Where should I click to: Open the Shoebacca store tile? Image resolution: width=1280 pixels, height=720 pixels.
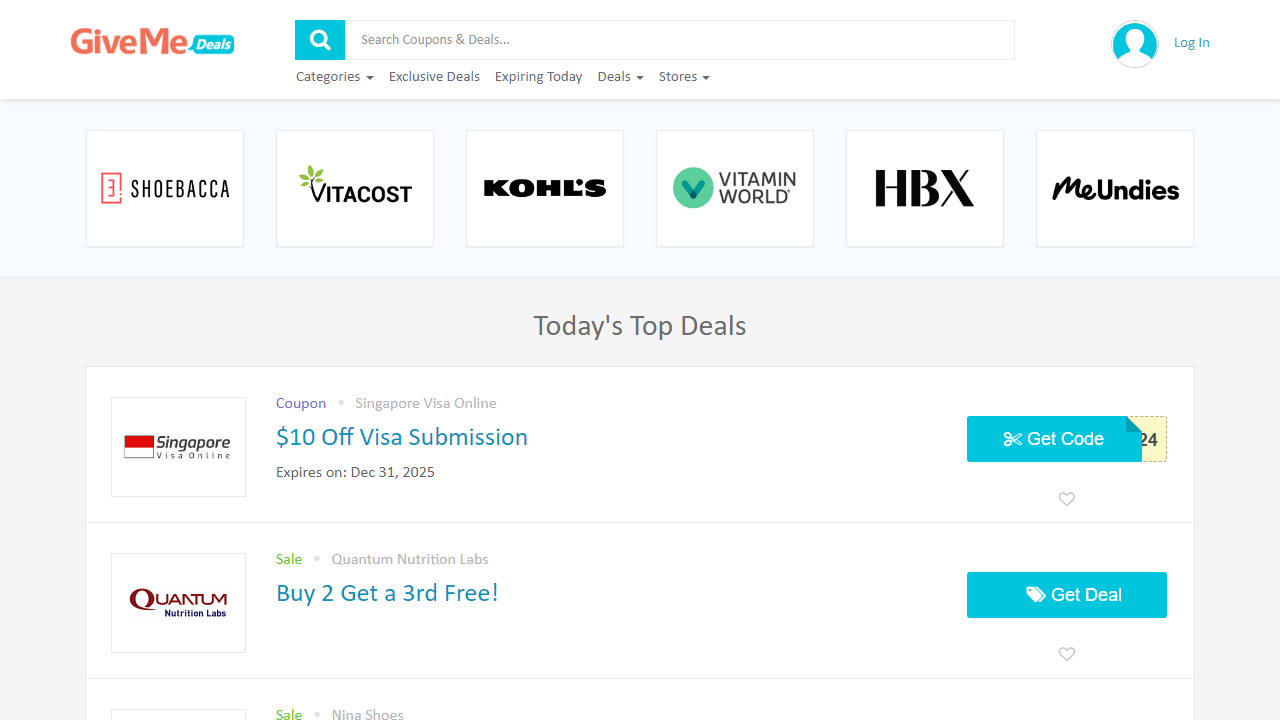click(165, 188)
